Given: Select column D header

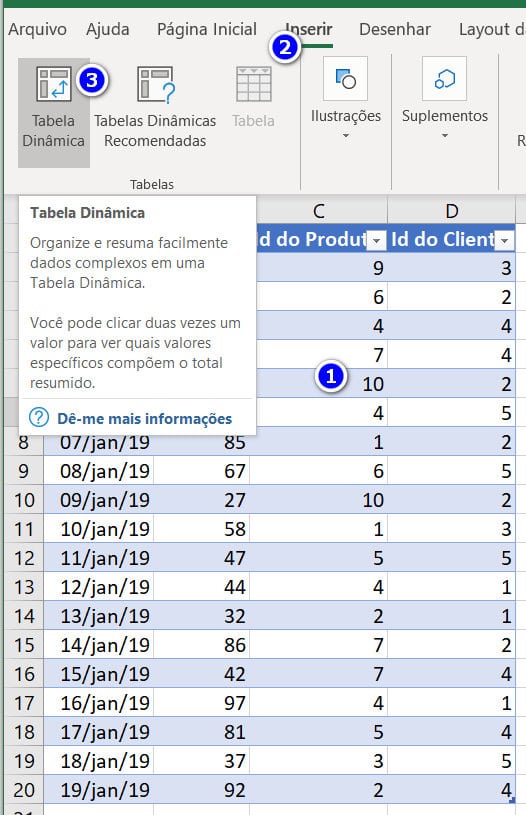Looking at the screenshot, I should coord(452,211).
